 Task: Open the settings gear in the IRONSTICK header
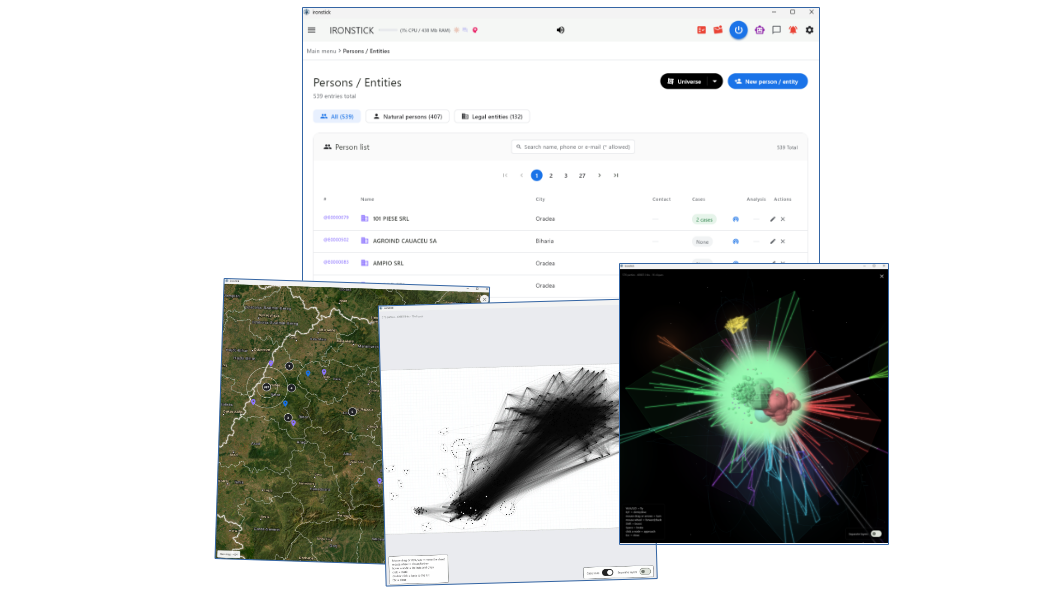tap(810, 30)
